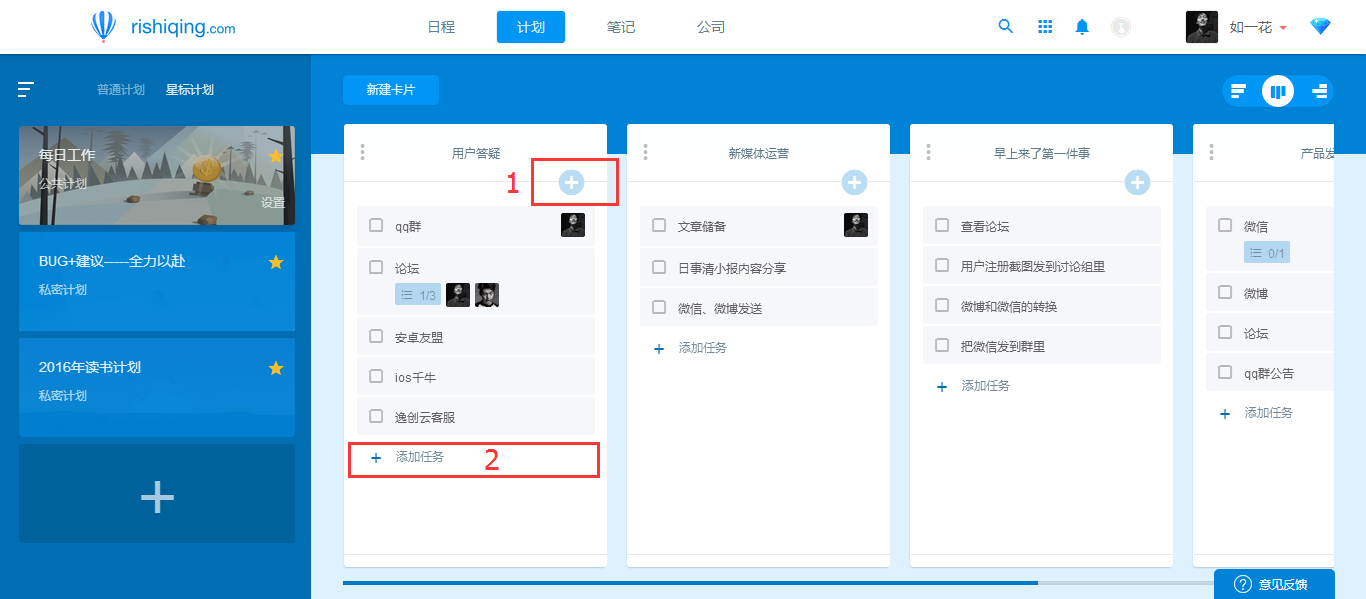Image resolution: width=1366 pixels, height=599 pixels.
Task: Click the blue diamond icon at top right
Action: [x=1320, y=27]
